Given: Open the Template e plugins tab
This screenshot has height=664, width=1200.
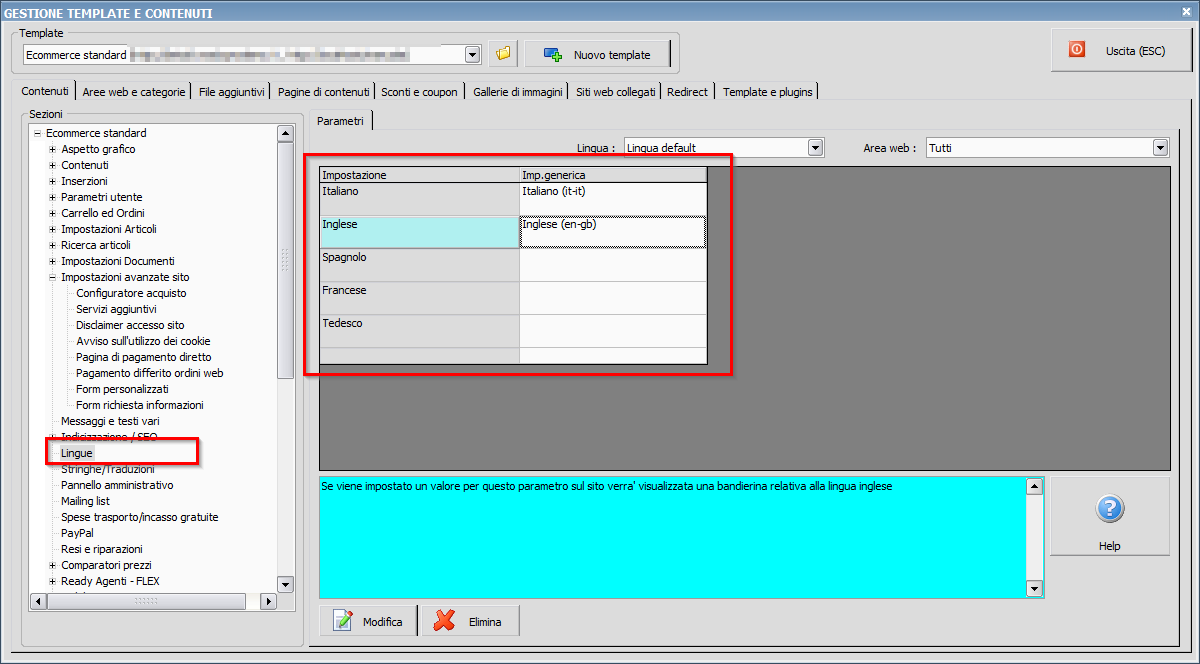Looking at the screenshot, I should pos(768,91).
